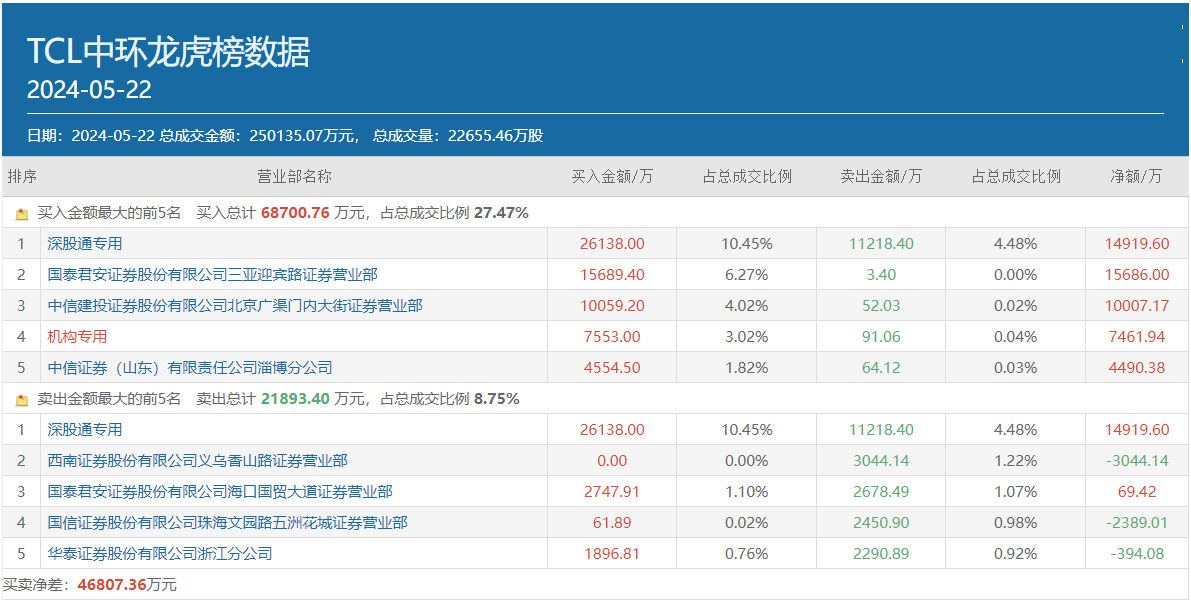Click the 0.04% ratio cell
The width and height of the screenshot is (1191, 601).
[x=1016, y=337]
